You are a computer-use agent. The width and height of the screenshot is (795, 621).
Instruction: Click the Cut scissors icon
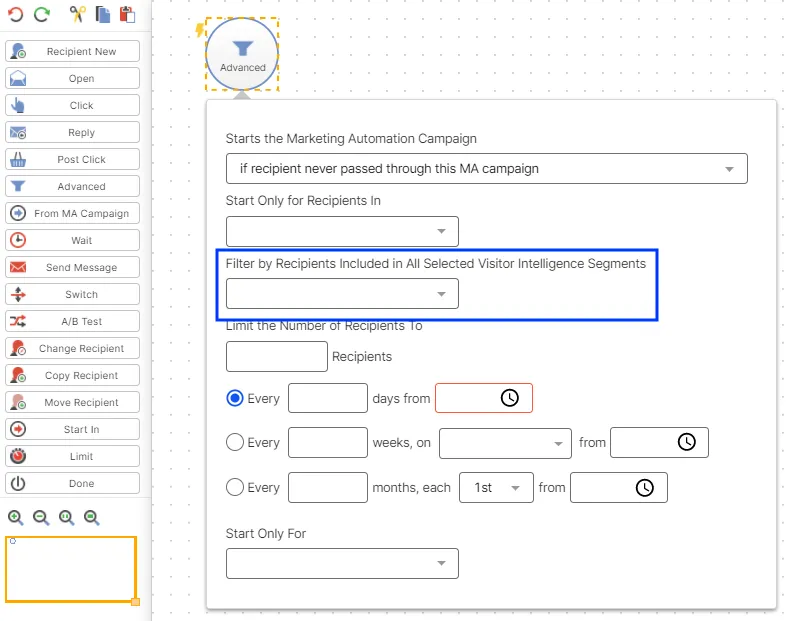tap(77, 14)
